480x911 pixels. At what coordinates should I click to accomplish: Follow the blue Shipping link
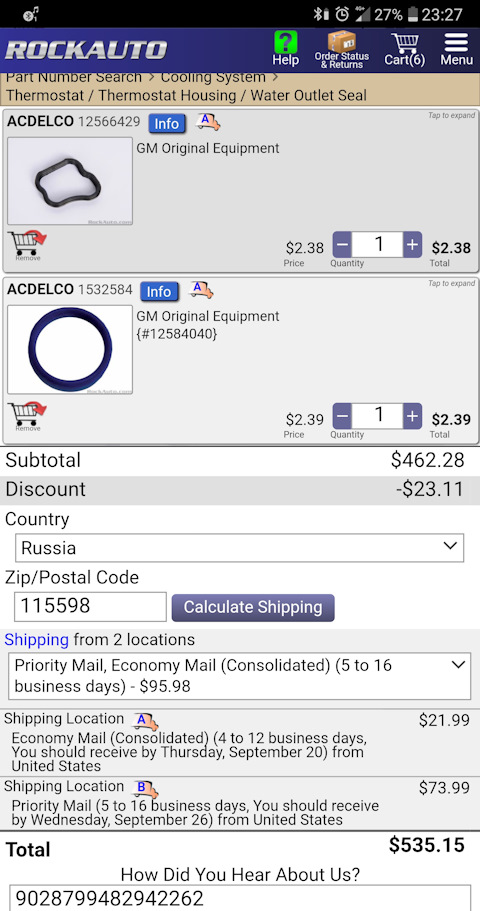pyautogui.click(x=37, y=640)
